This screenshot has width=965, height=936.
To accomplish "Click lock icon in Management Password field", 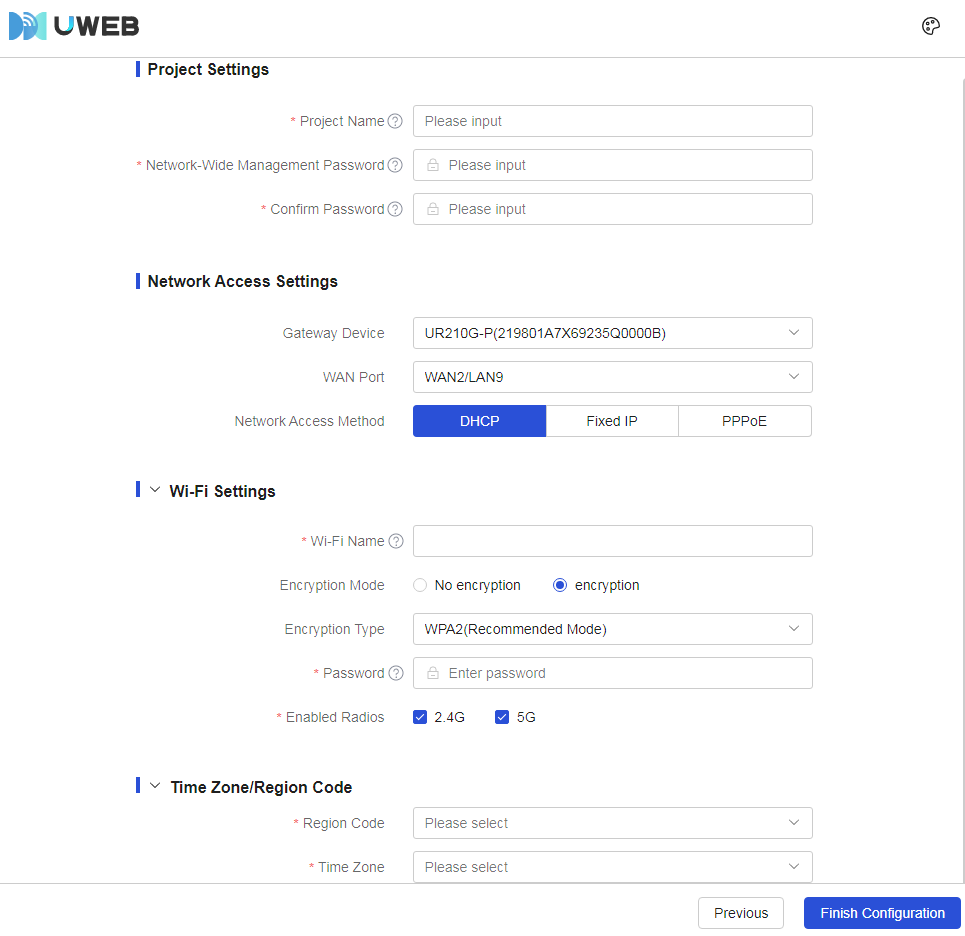I will pyautogui.click(x=433, y=165).
